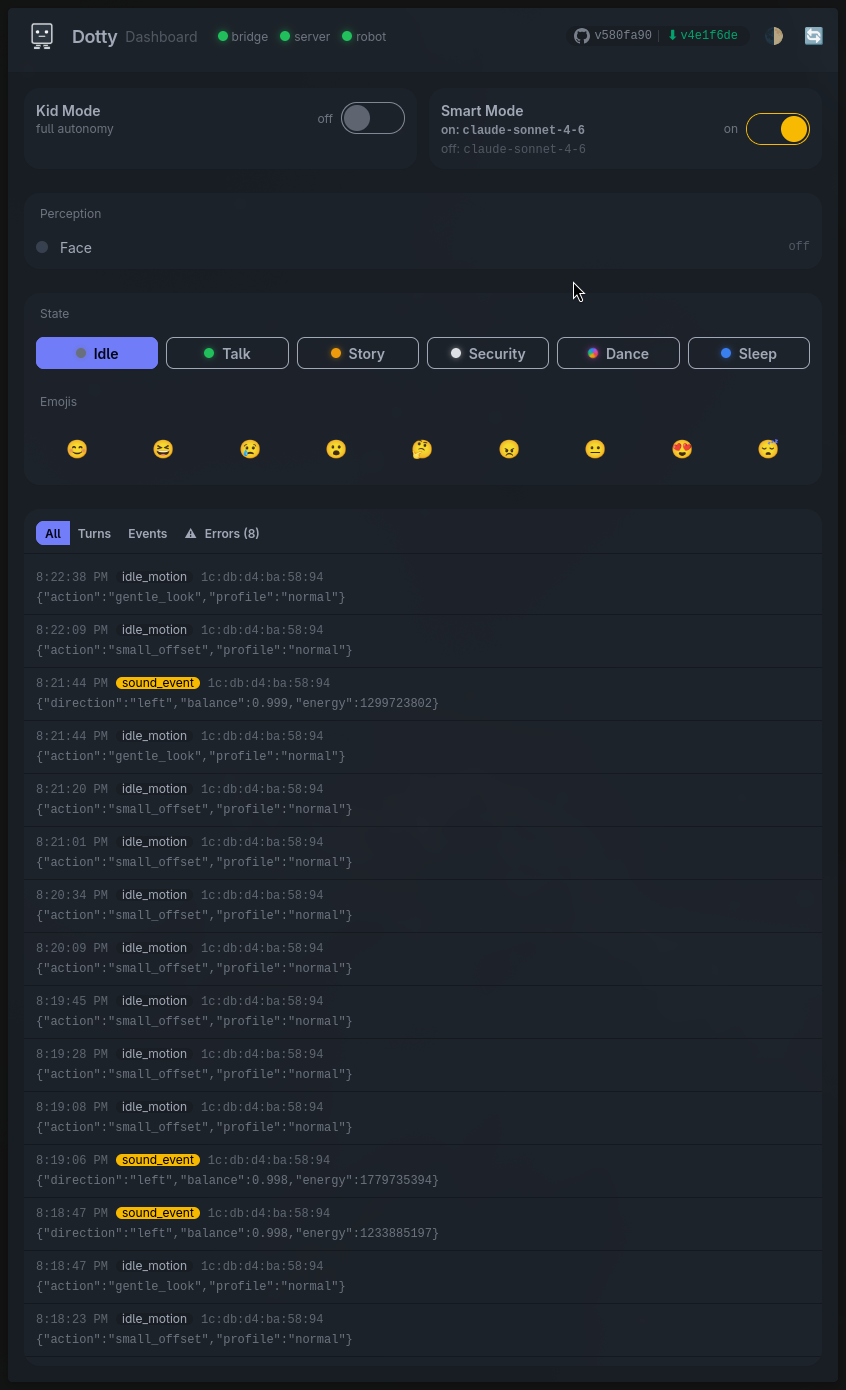Click the update v4e1f6de badge

pos(703,36)
